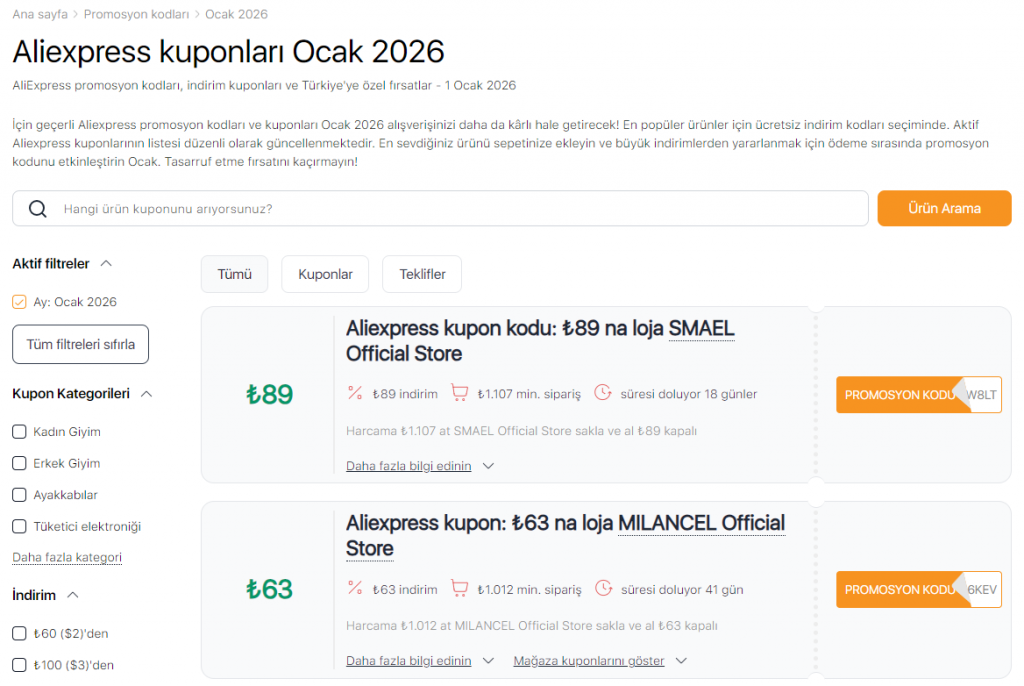Click the shopping cart icon next to ₺1.107 min. sipariş
Viewport: 1024px width, 686px height.
460,393
